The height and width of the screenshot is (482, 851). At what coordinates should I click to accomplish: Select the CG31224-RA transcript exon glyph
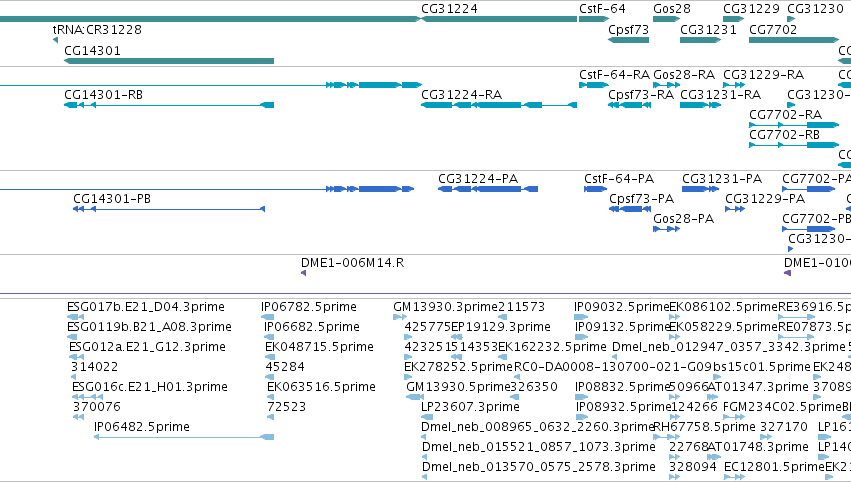499,105
